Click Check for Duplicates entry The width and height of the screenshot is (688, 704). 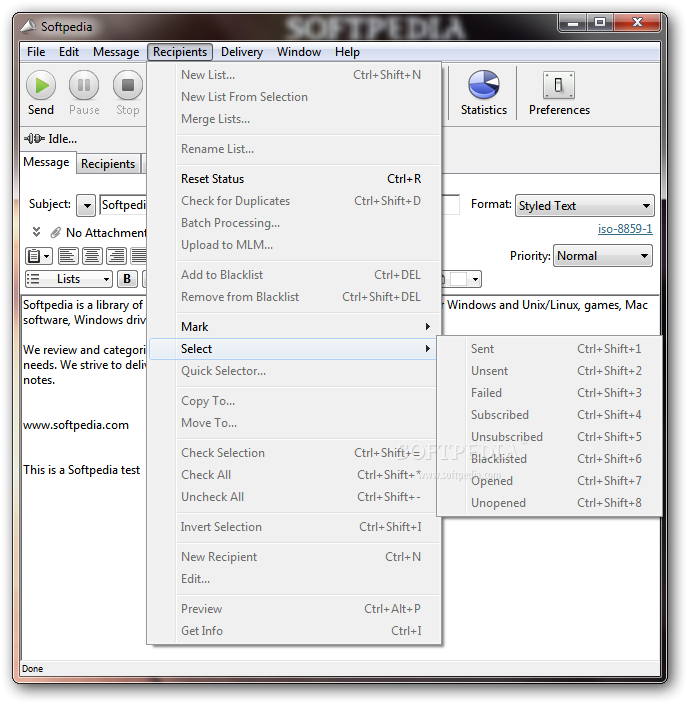[x=295, y=201]
